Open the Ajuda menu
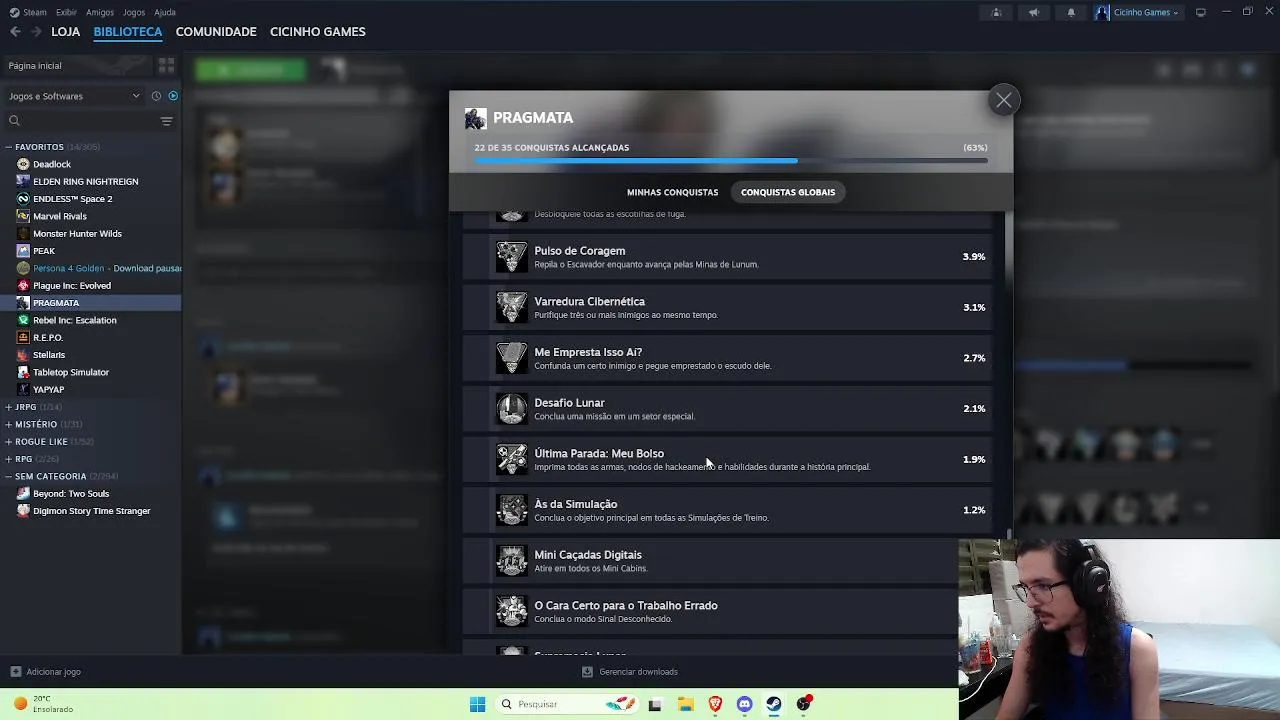Image resolution: width=1280 pixels, height=720 pixels. pyautogui.click(x=165, y=12)
